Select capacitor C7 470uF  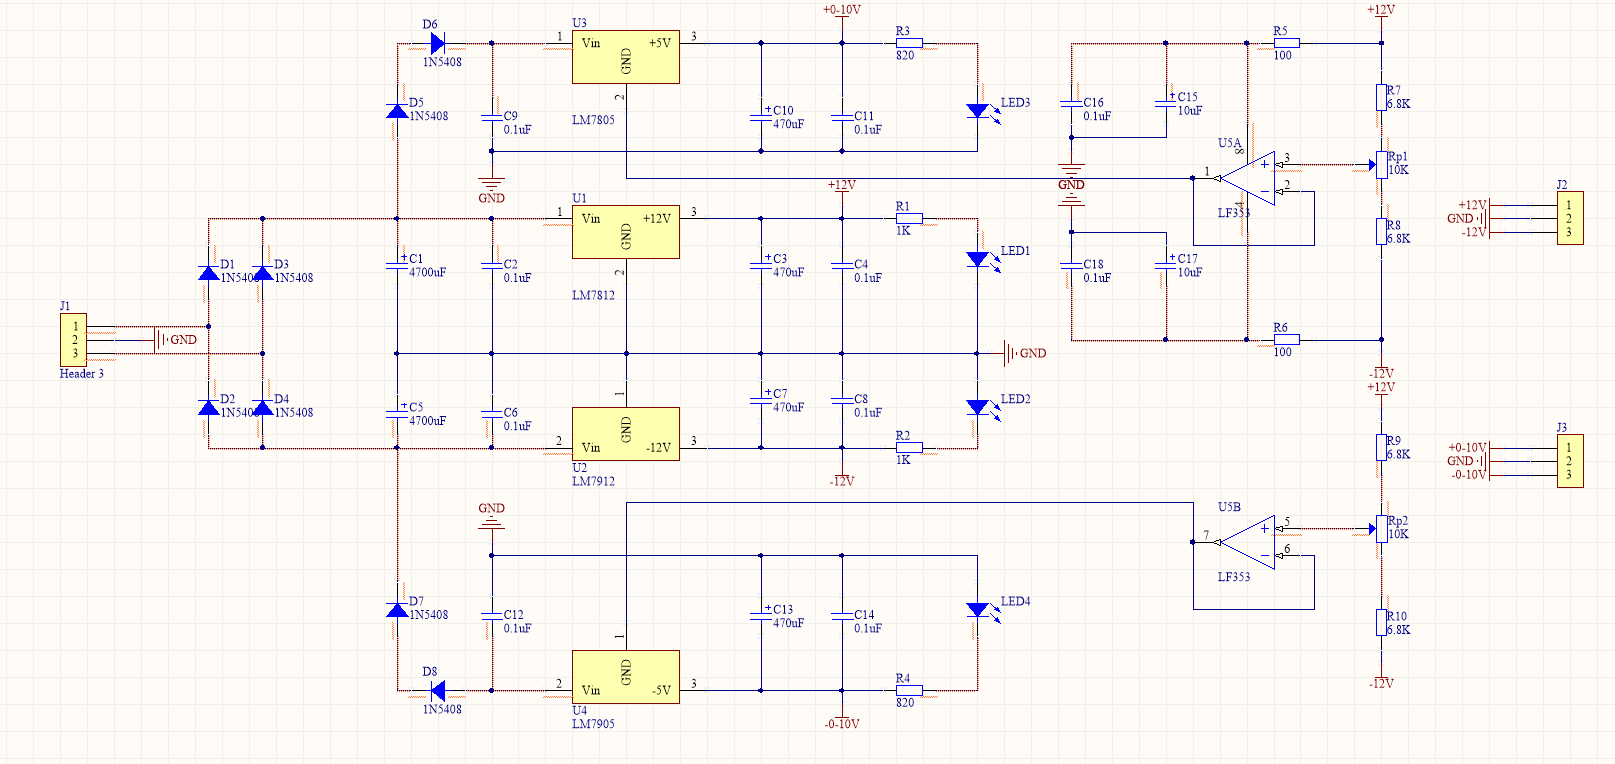[x=761, y=399]
